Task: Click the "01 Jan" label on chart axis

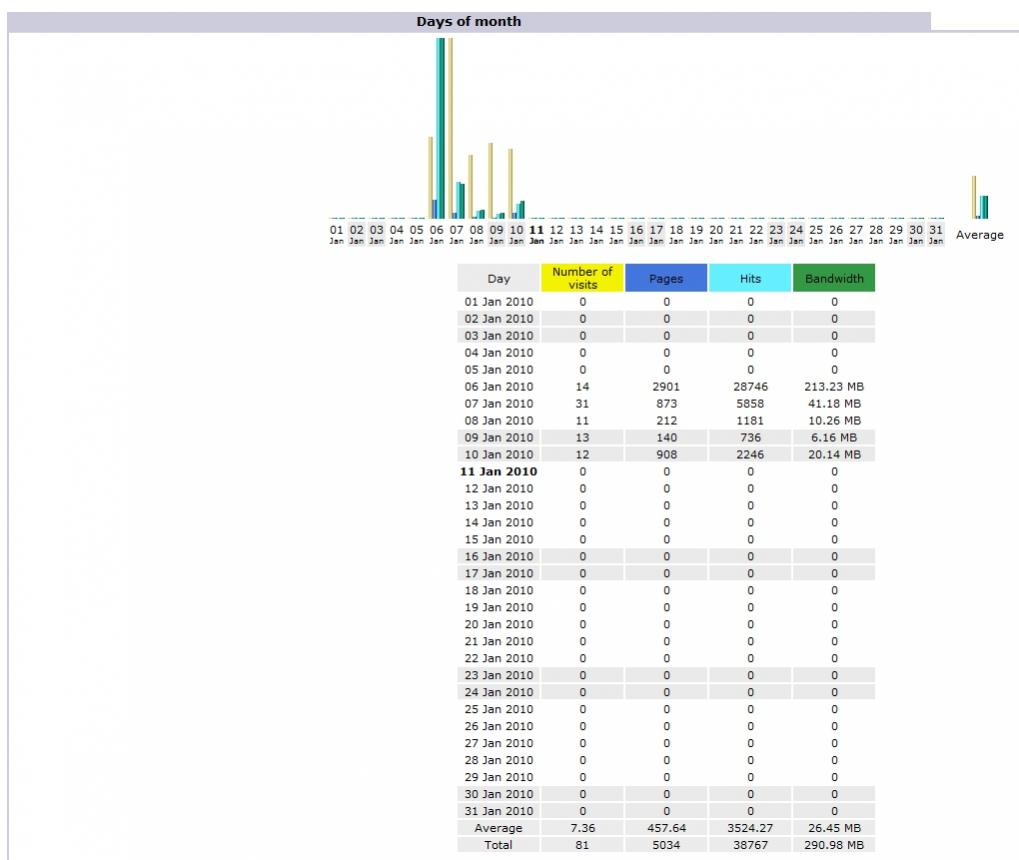Action: pyautogui.click(x=337, y=234)
